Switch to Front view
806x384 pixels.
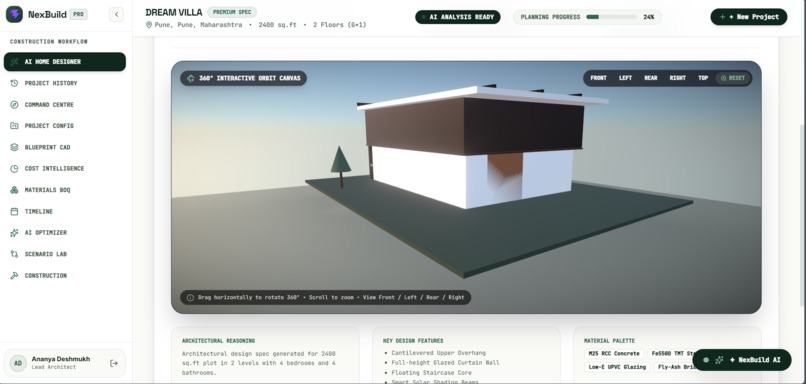pos(598,78)
